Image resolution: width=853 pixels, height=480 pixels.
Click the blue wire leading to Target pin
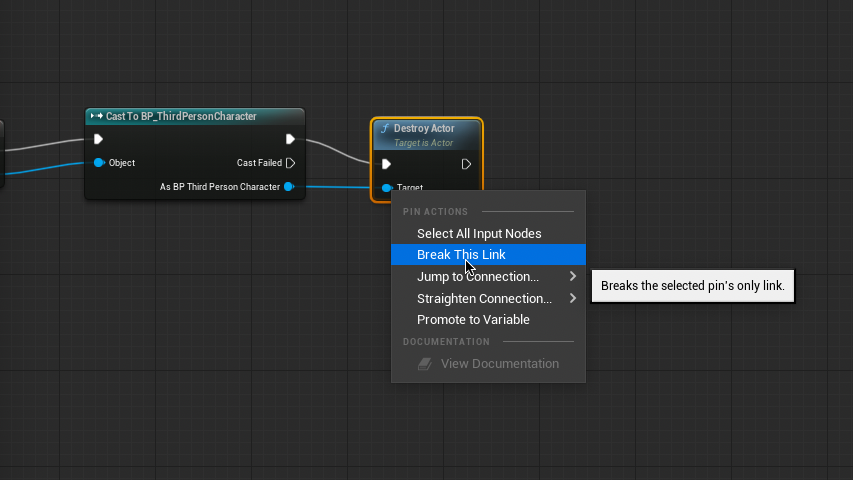click(x=335, y=186)
